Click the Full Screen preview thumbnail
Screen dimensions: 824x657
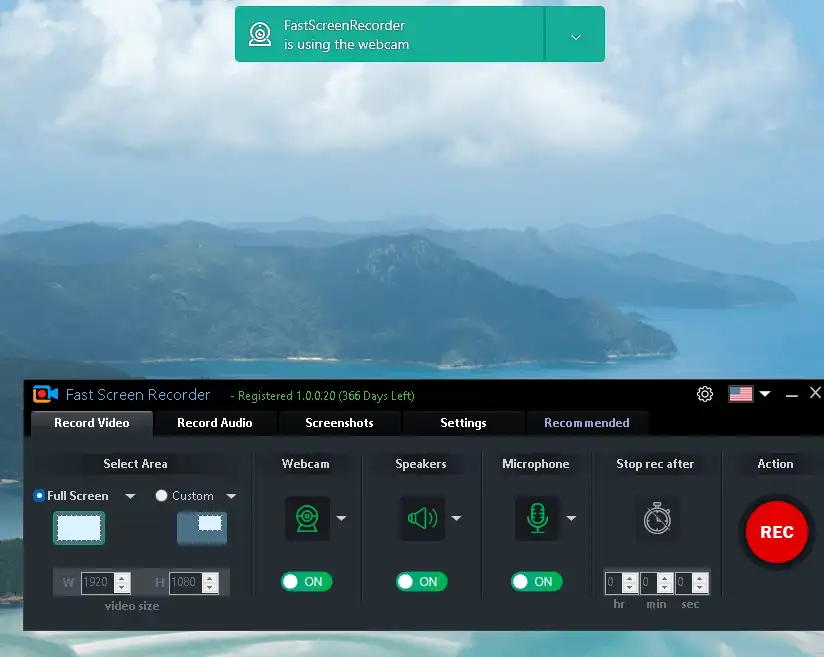(x=79, y=527)
